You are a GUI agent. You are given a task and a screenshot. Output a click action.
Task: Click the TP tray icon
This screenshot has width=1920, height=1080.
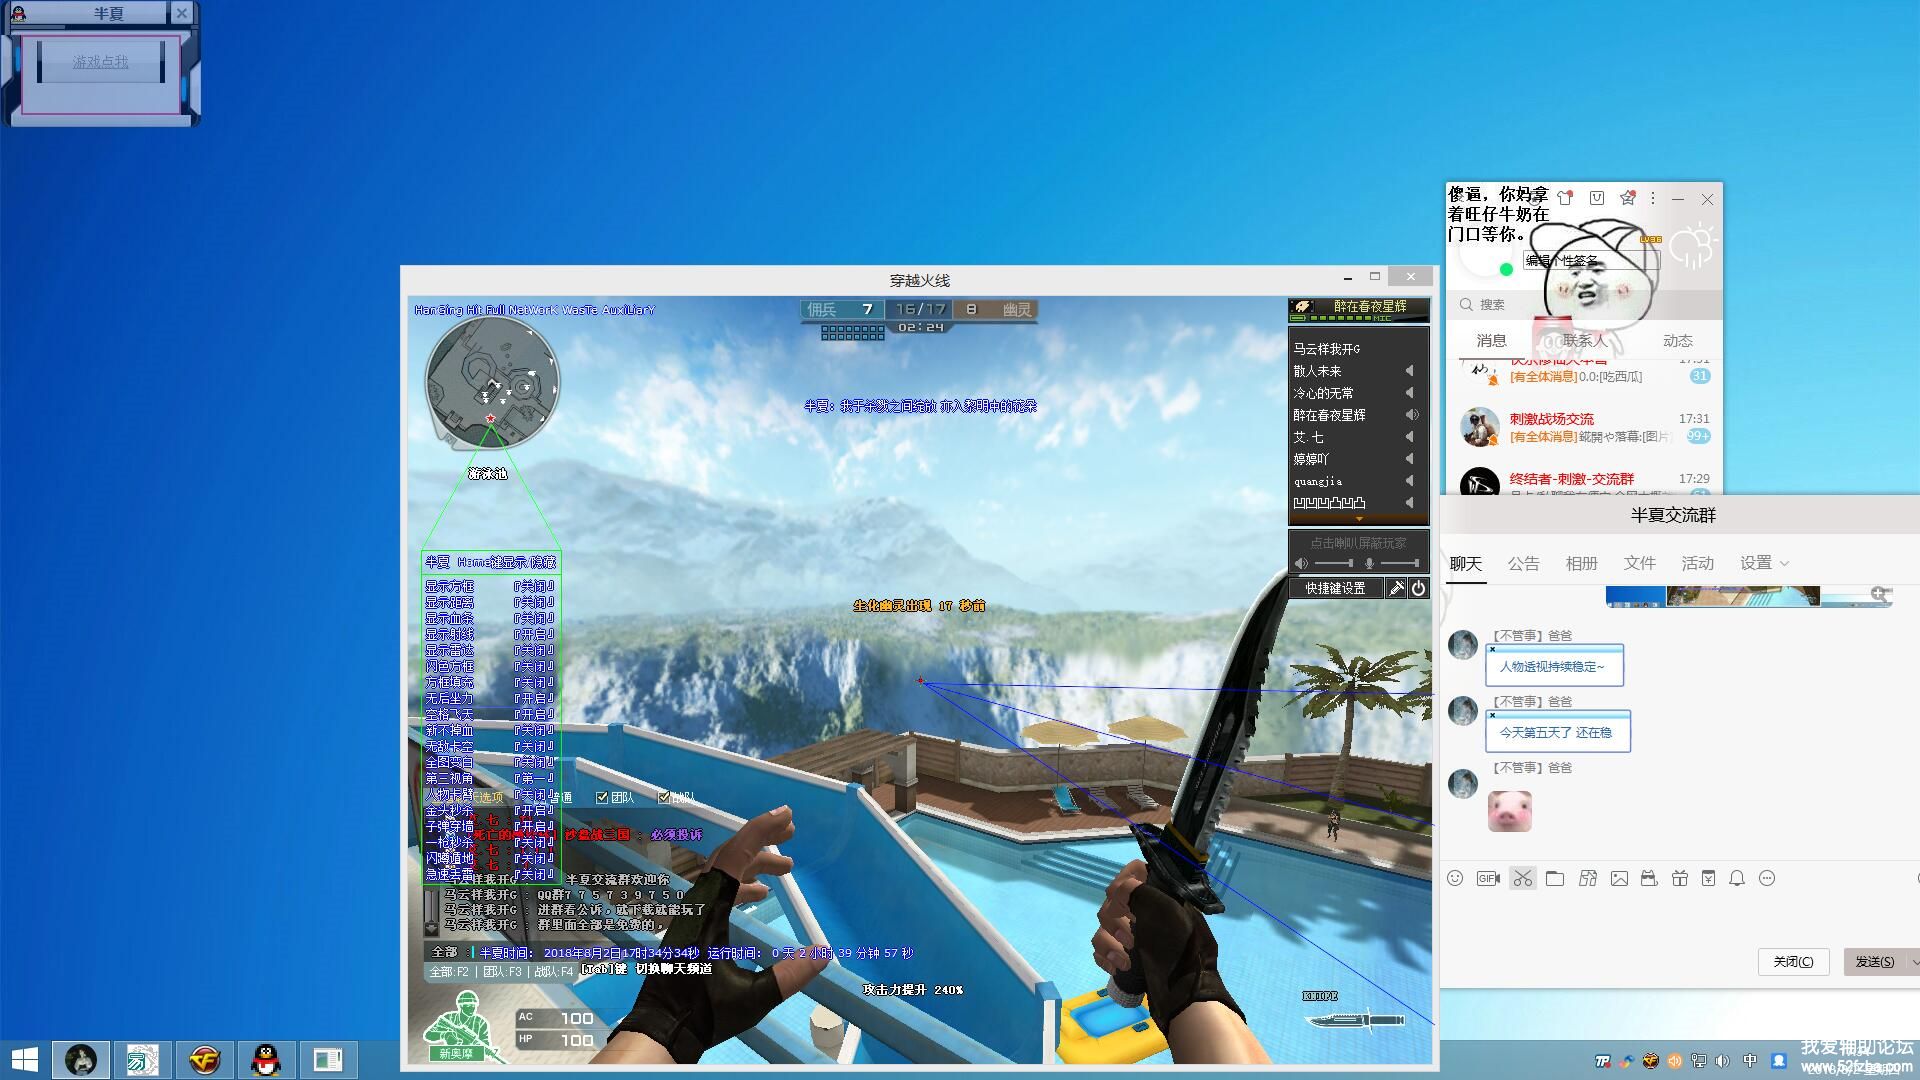point(1603,1061)
